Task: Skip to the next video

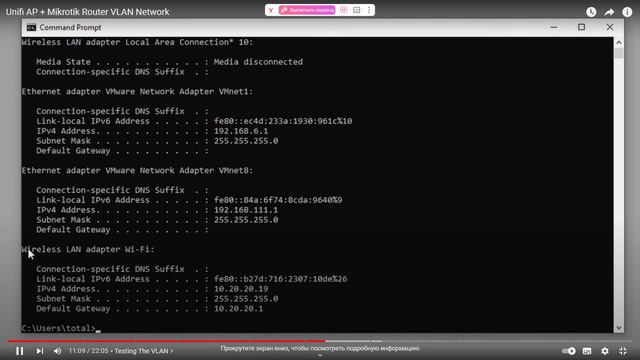Action: click(x=40, y=351)
